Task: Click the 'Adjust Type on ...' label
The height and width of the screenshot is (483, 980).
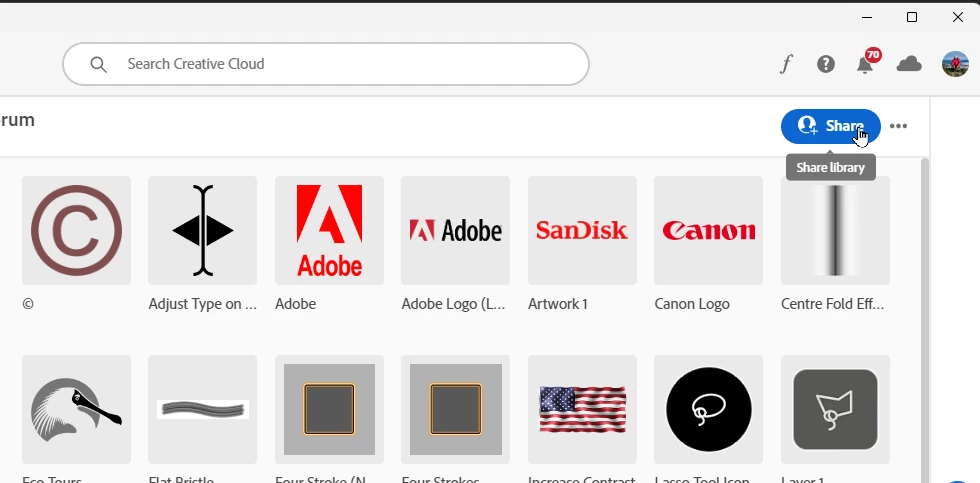Action: click(202, 304)
